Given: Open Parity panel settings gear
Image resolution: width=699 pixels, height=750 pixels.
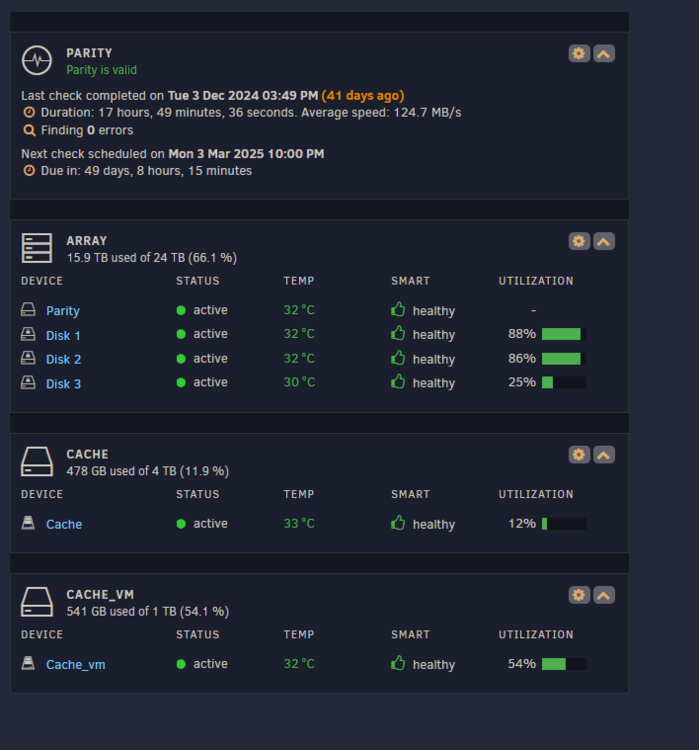Looking at the screenshot, I should click(579, 54).
